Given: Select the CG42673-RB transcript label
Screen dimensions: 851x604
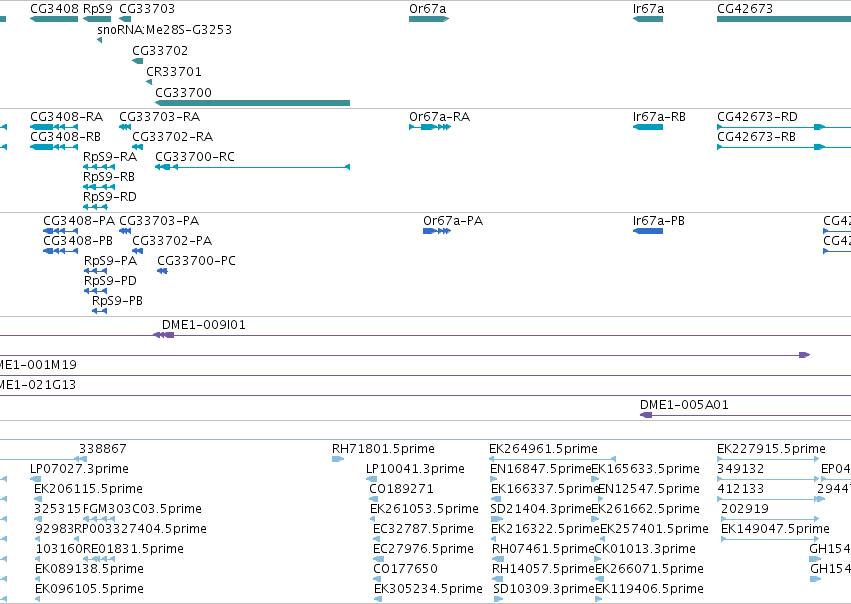Looking at the screenshot, I should click(x=757, y=137).
